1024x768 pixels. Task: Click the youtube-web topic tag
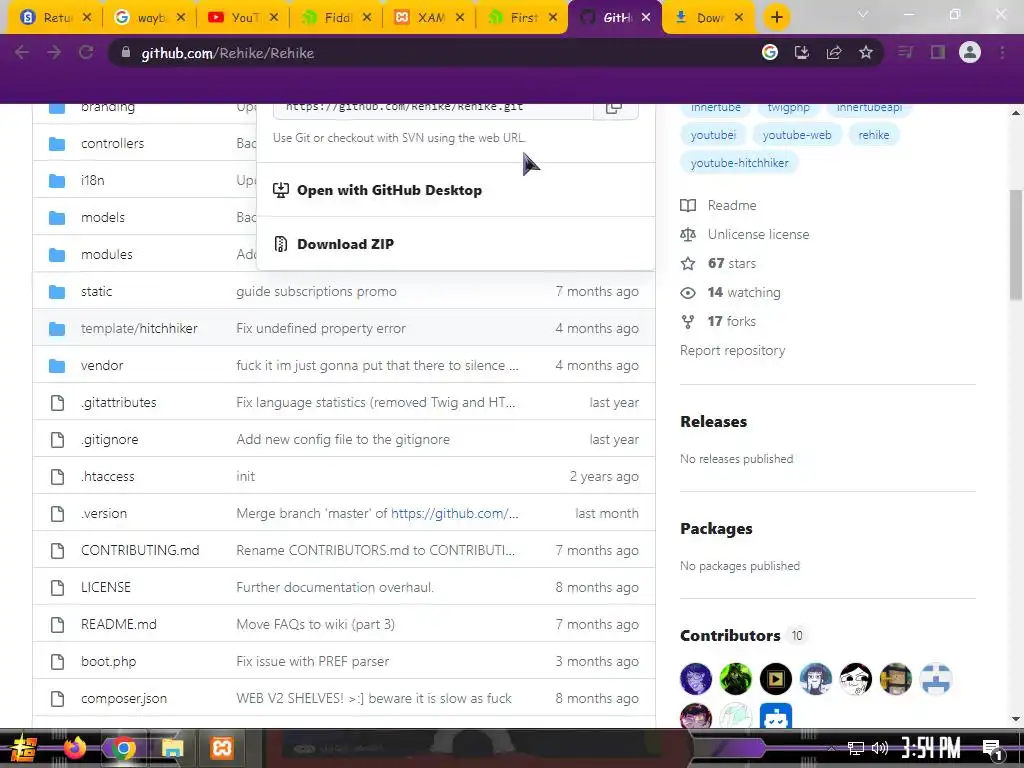point(797,135)
